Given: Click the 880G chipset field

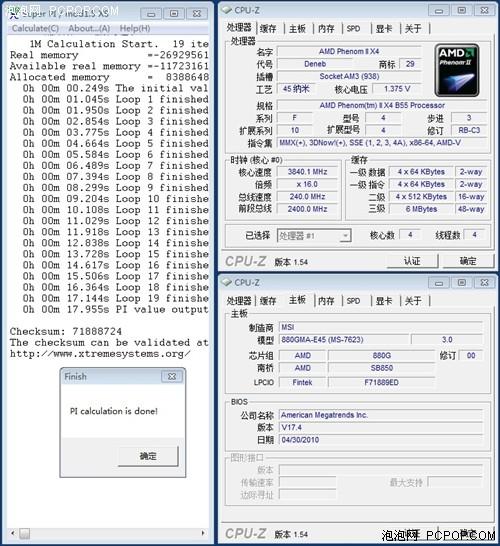Looking at the screenshot, I should coord(382,356).
